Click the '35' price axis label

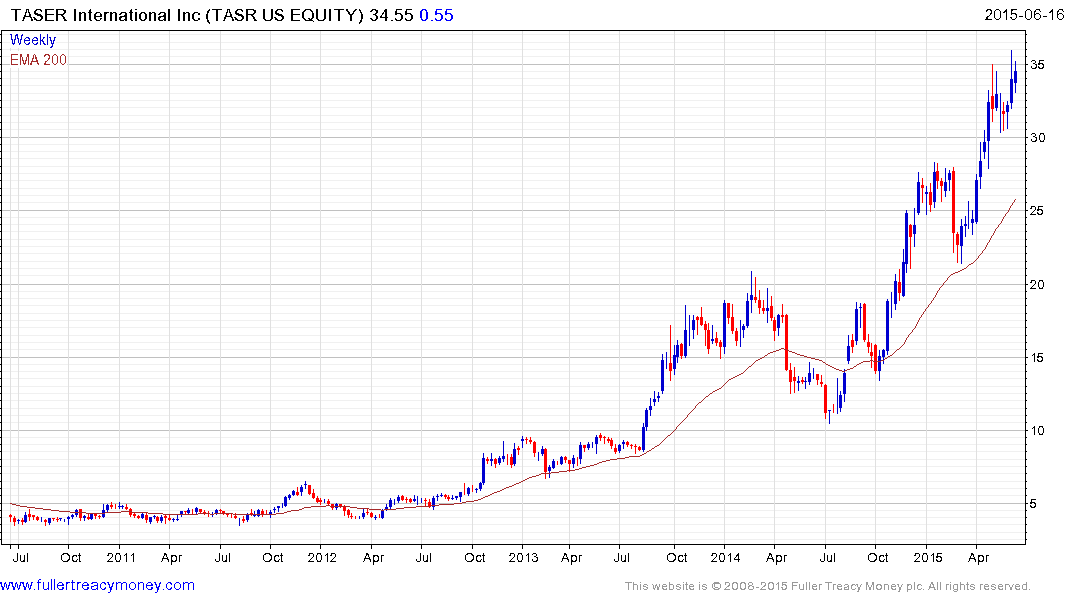[x=1037, y=64]
